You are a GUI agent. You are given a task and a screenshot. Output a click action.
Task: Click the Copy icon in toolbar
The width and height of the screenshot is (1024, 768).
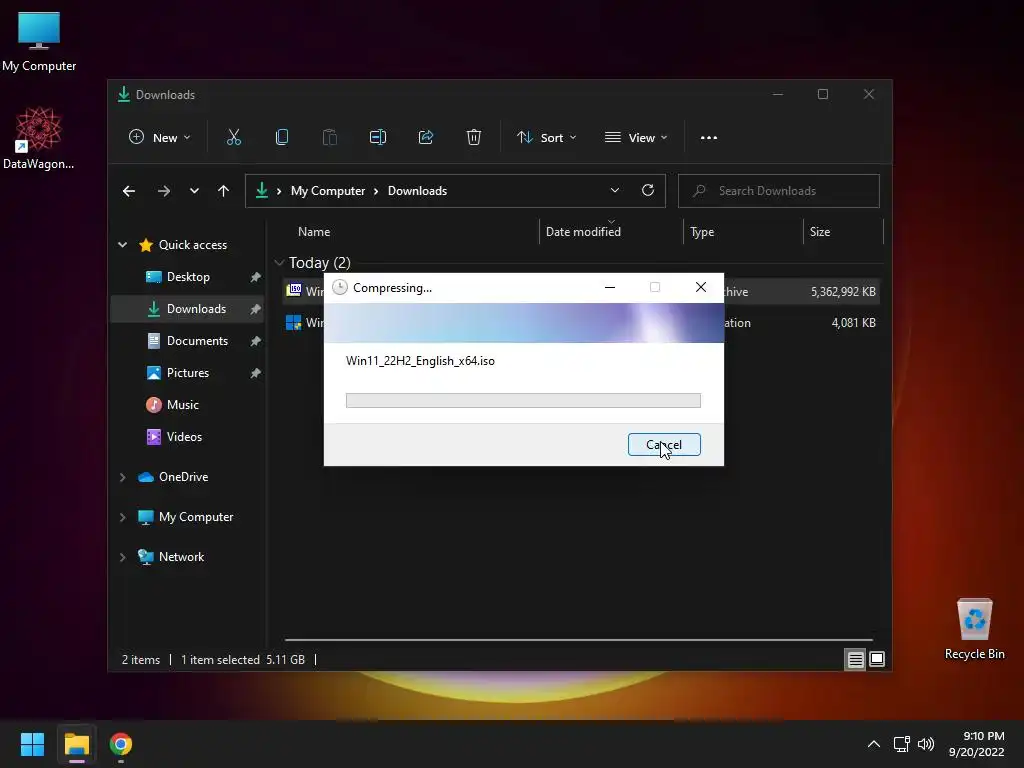click(282, 137)
